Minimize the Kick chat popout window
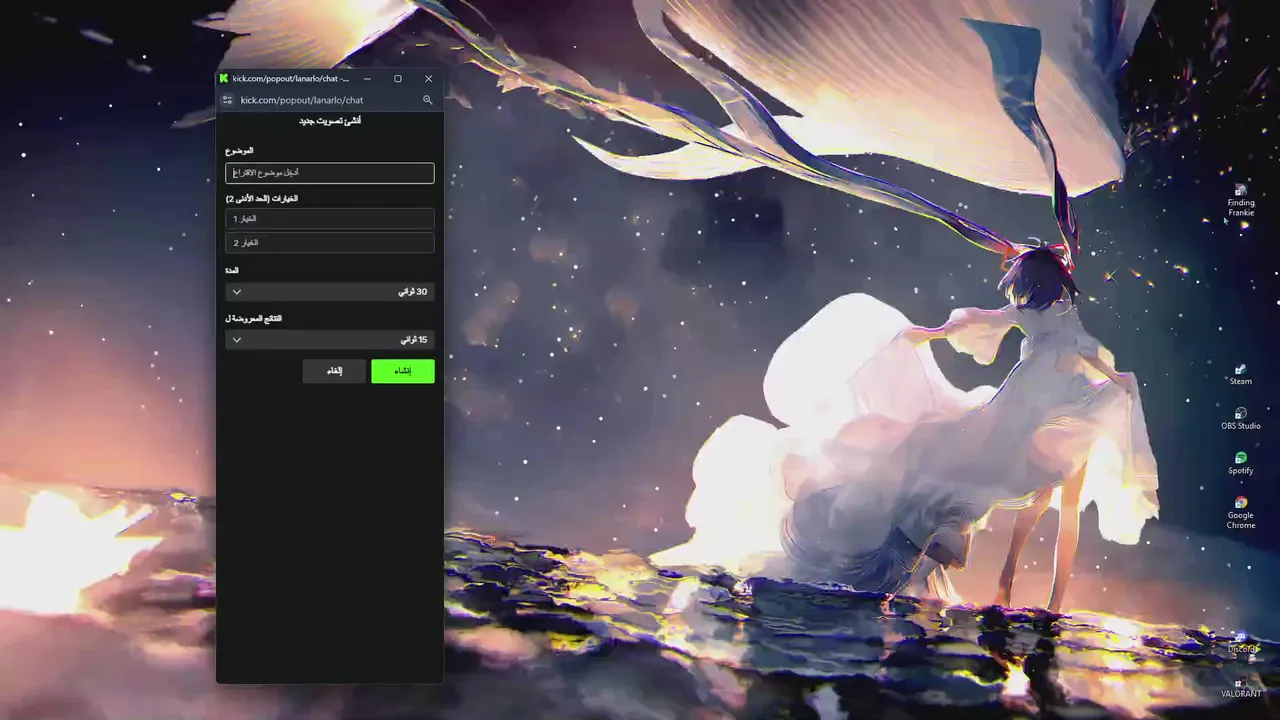The image size is (1280, 720). 367,78
